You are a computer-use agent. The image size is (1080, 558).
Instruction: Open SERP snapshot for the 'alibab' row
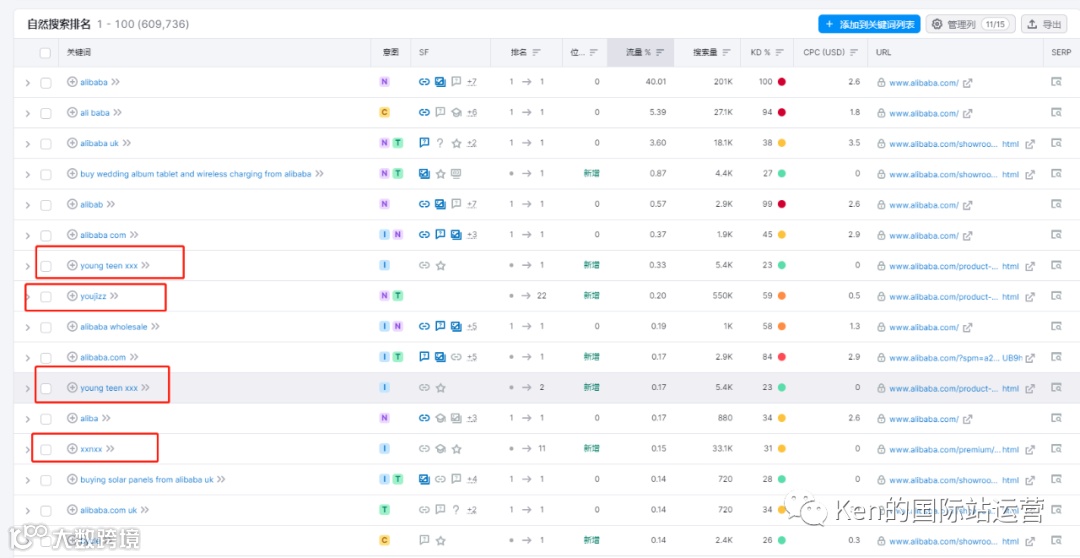(x=1056, y=204)
